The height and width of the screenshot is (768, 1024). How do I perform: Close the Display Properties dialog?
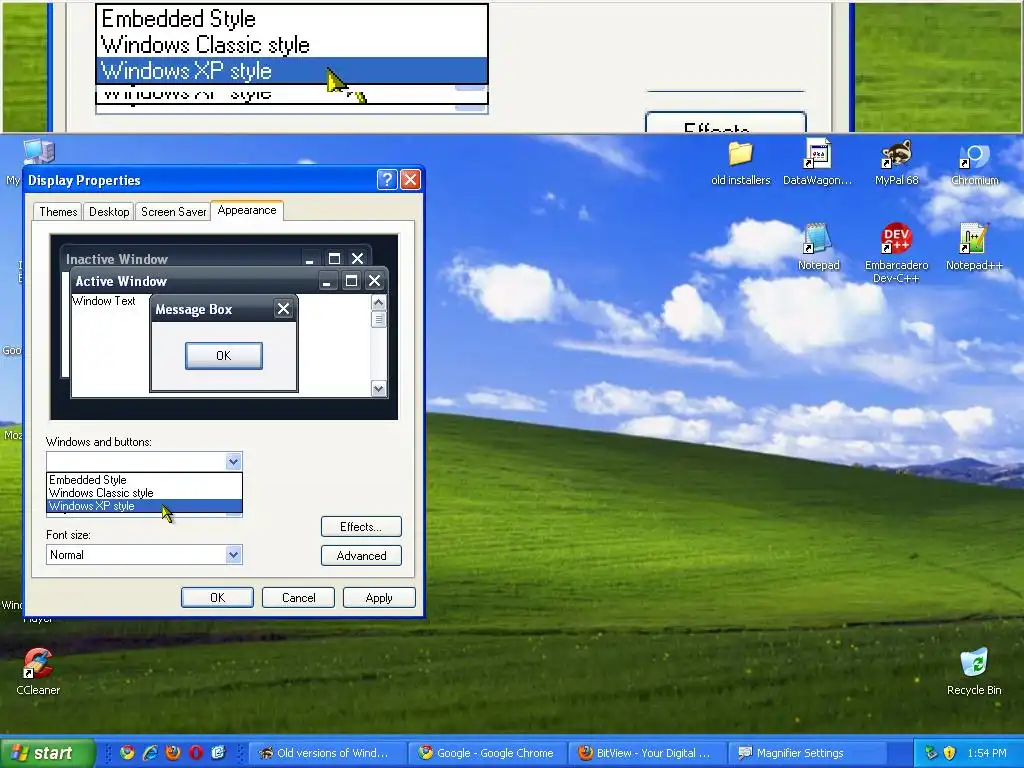410,180
